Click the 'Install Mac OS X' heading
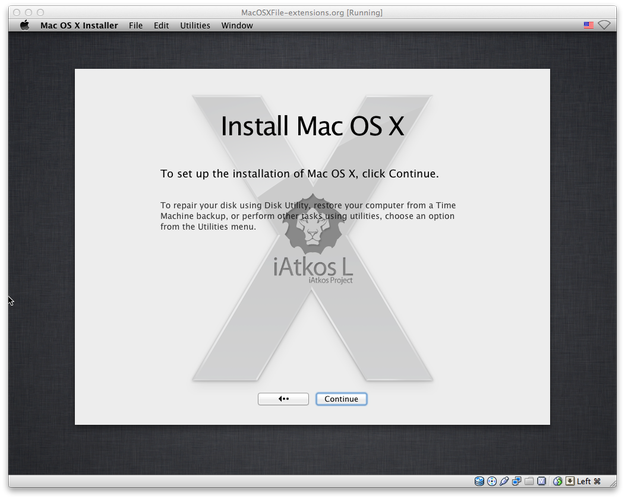The height and width of the screenshot is (499, 625). [x=312, y=126]
